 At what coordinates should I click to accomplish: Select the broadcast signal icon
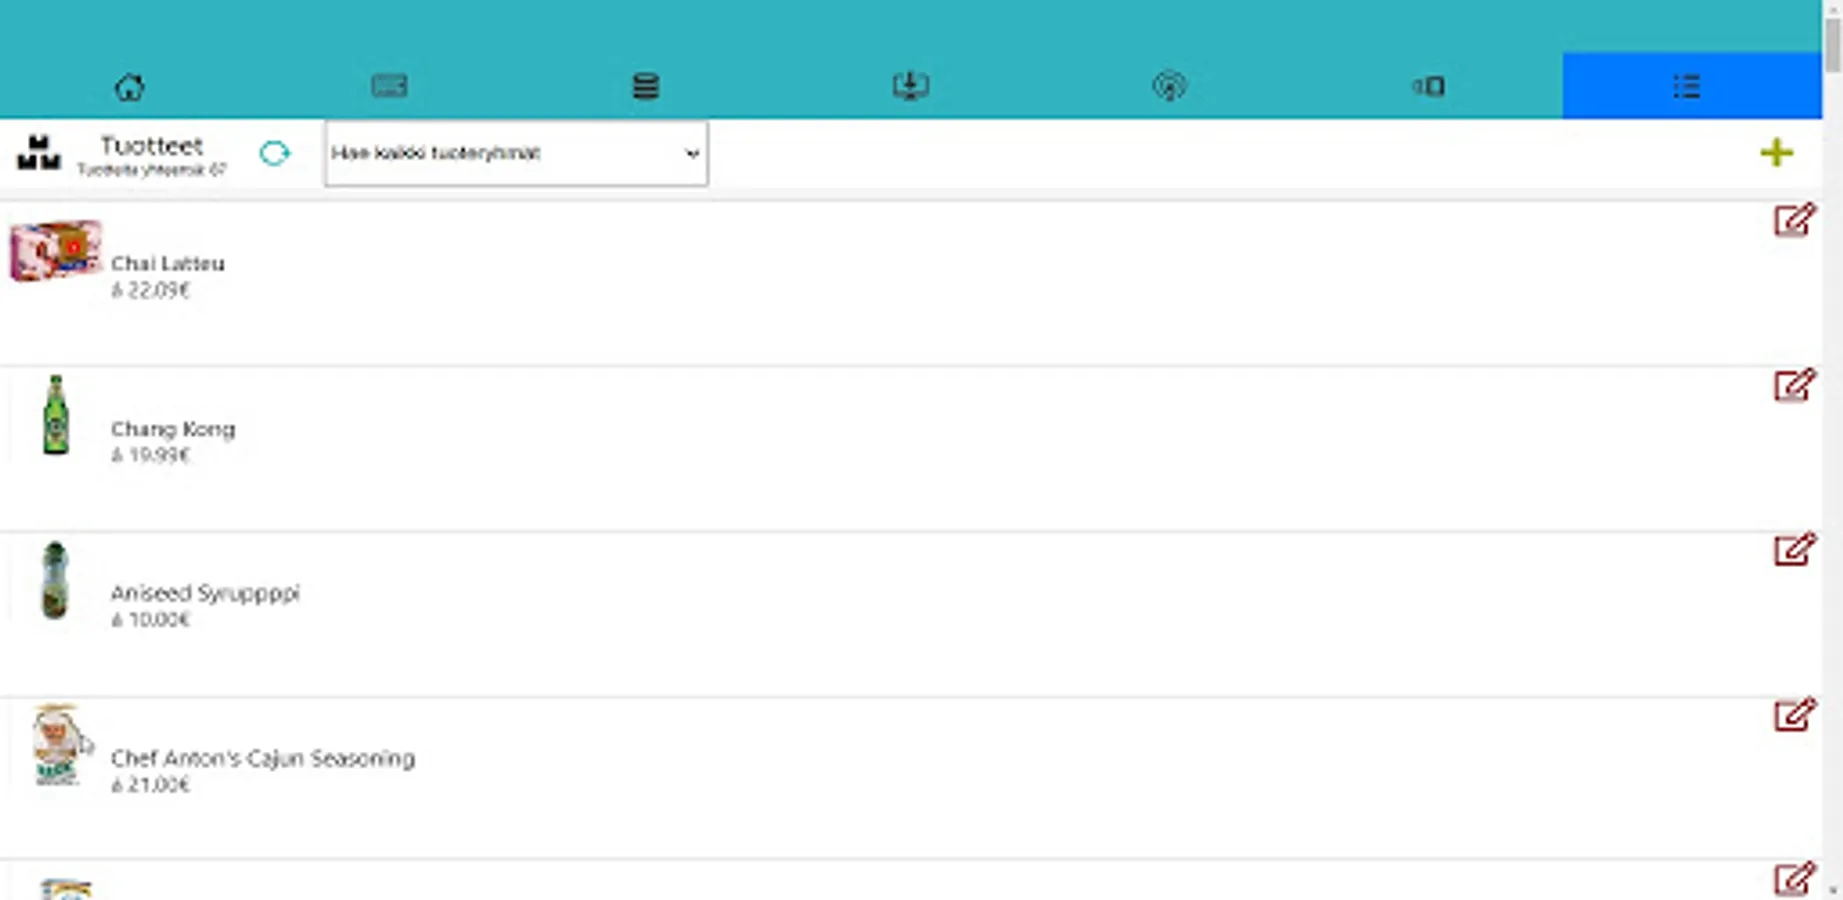[x=1168, y=87]
